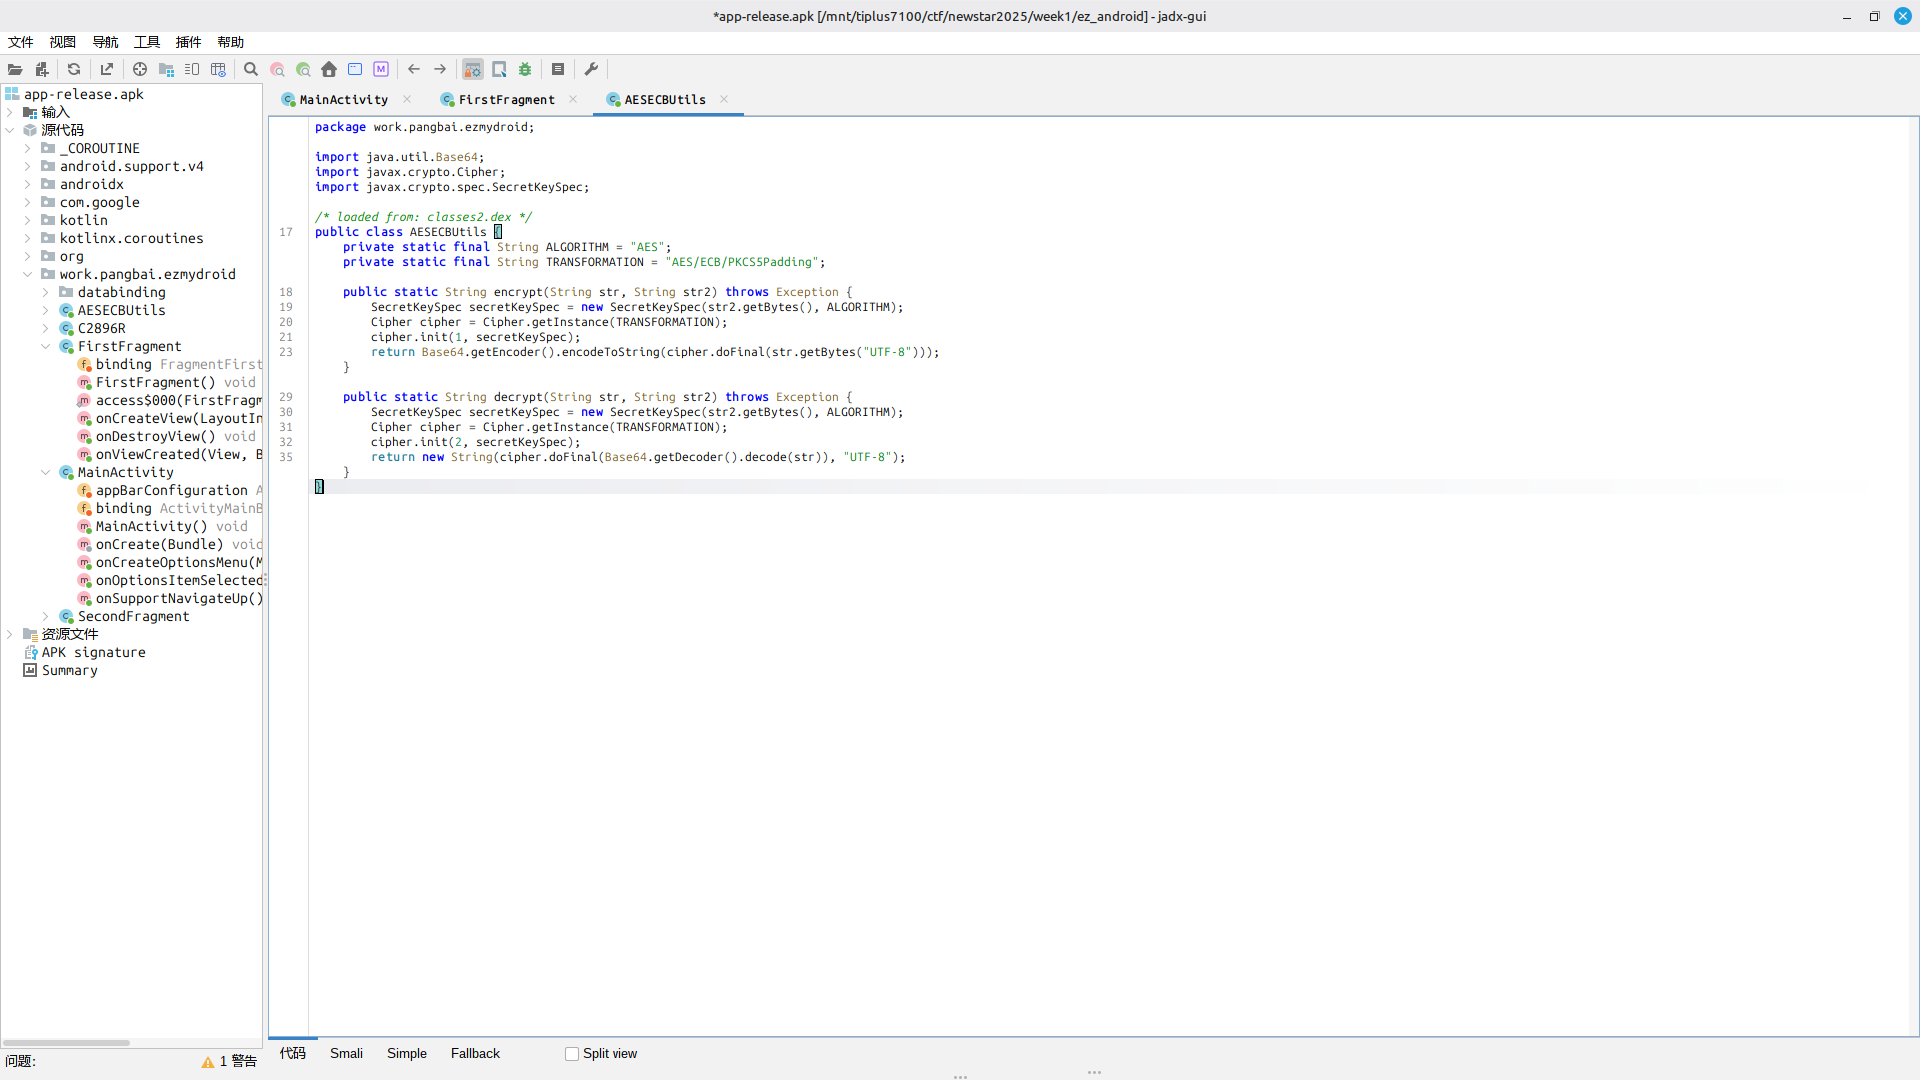The width and height of the screenshot is (1920, 1080).
Task: Enable the Split view checkbox
Action: [x=572, y=1054]
